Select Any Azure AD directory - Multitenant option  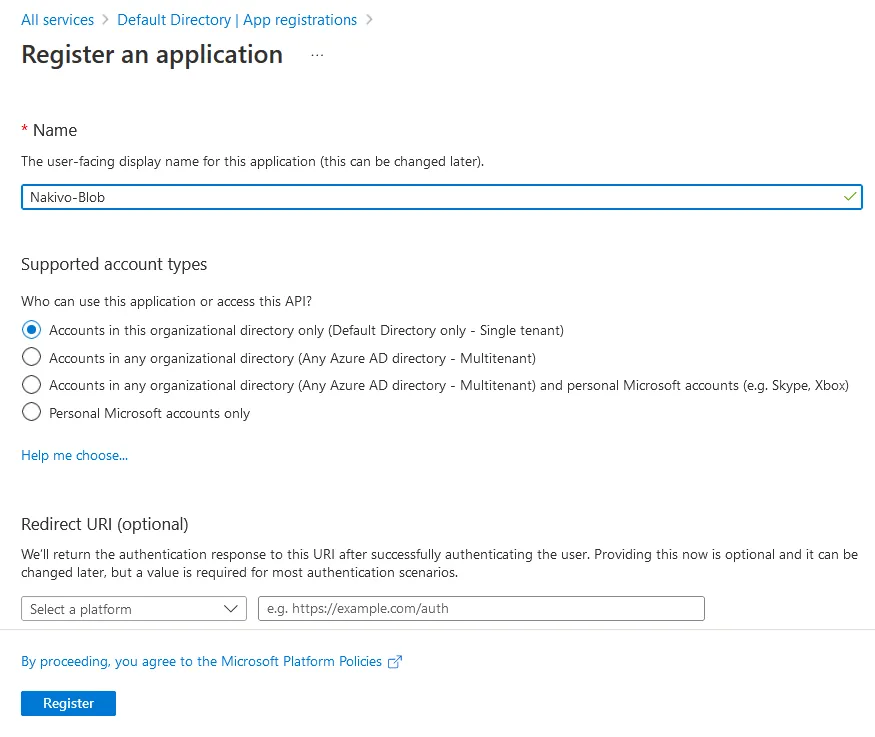tap(31, 358)
